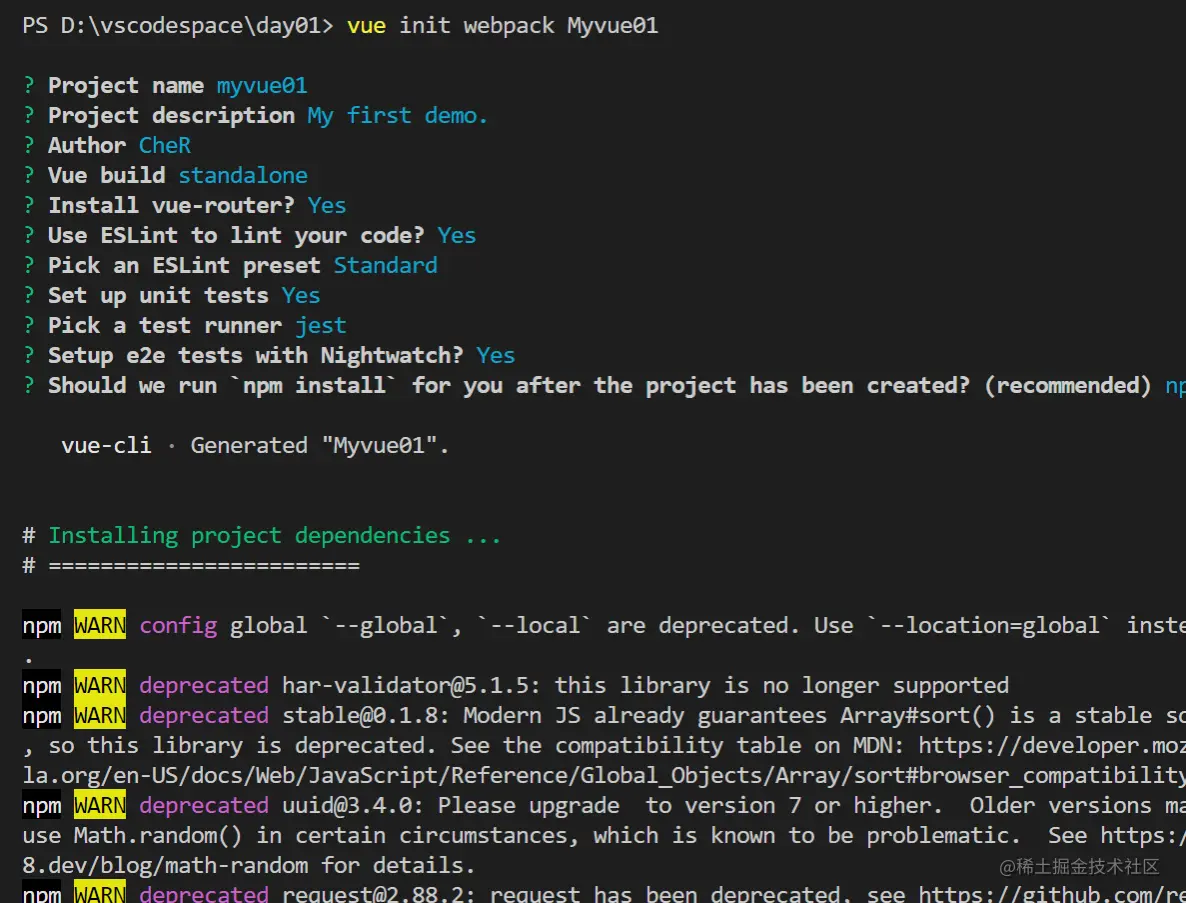Click the test runner value 'jest'
This screenshot has height=903, width=1186.
tap(321, 325)
